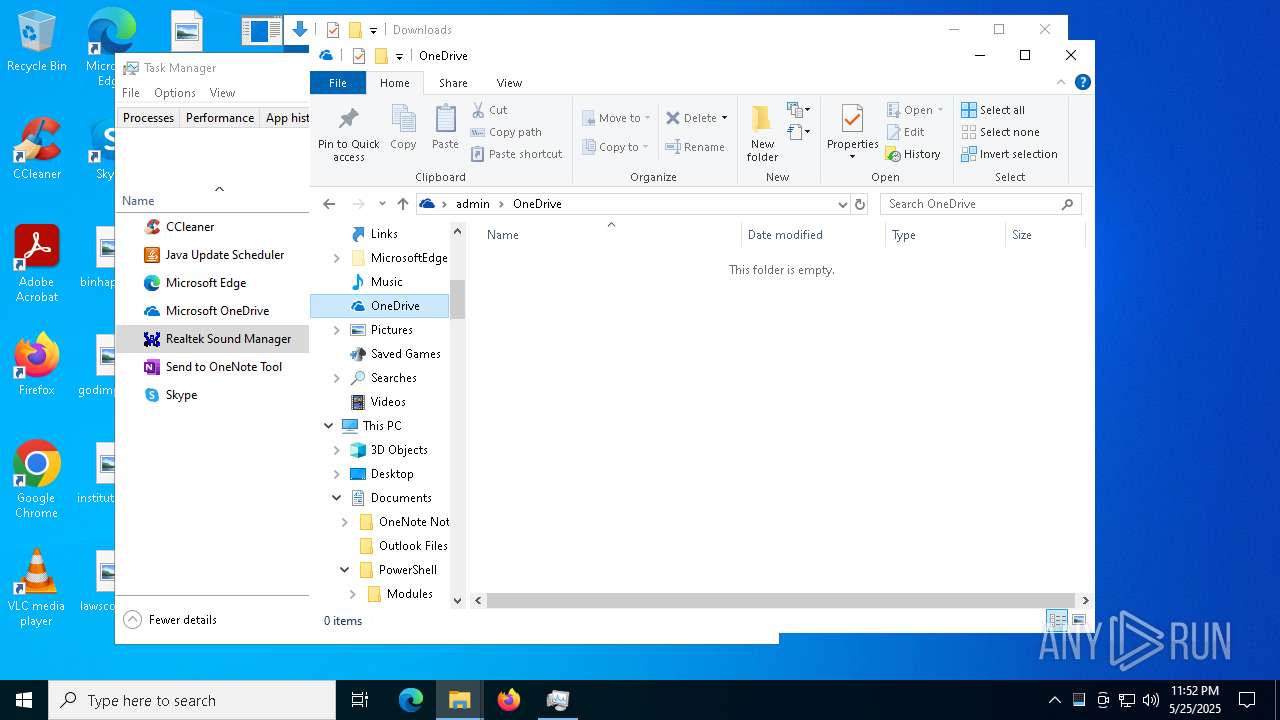Select Links in the navigation pane
1280x720 pixels.
(384, 234)
